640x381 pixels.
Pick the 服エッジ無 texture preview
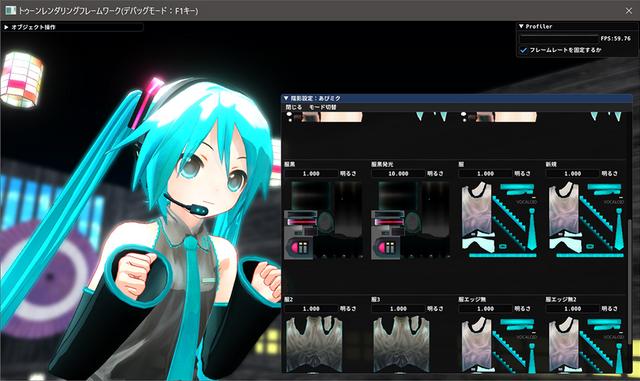click(x=498, y=344)
